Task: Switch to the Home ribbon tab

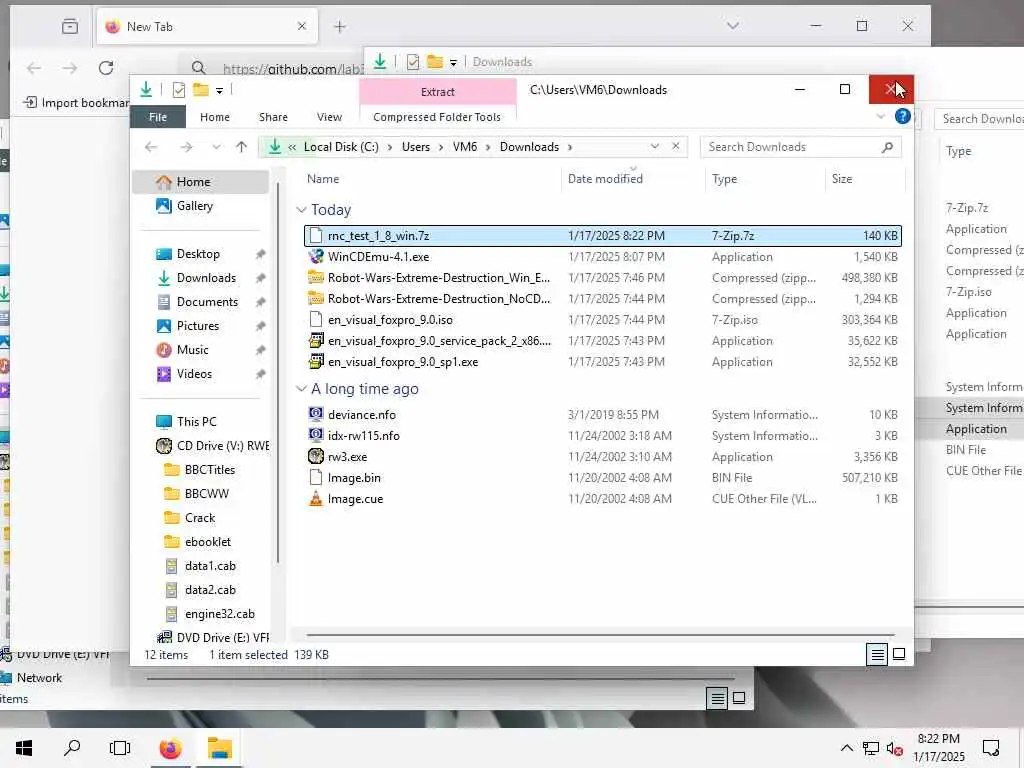Action: [x=215, y=117]
